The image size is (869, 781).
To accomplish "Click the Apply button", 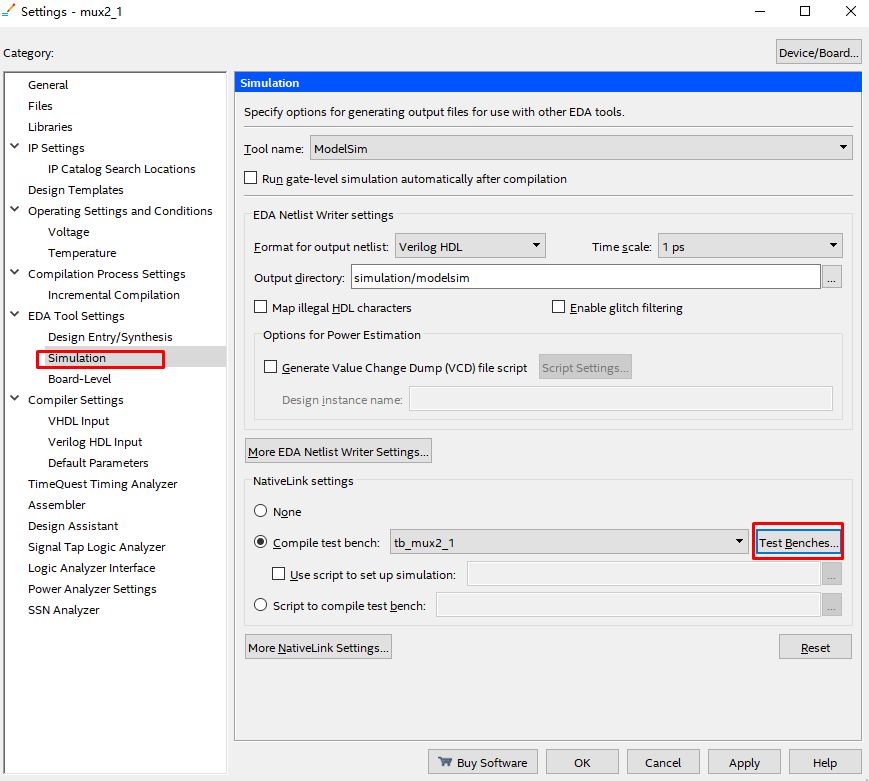I will [744, 763].
